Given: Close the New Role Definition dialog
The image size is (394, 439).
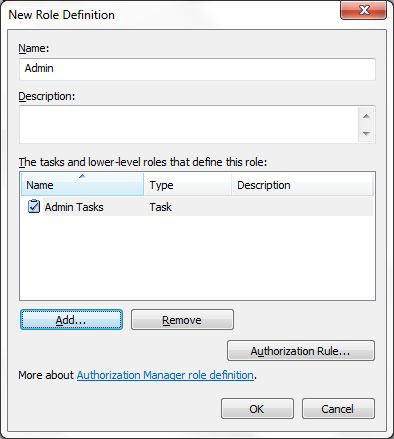Looking at the screenshot, I should (363, 10).
